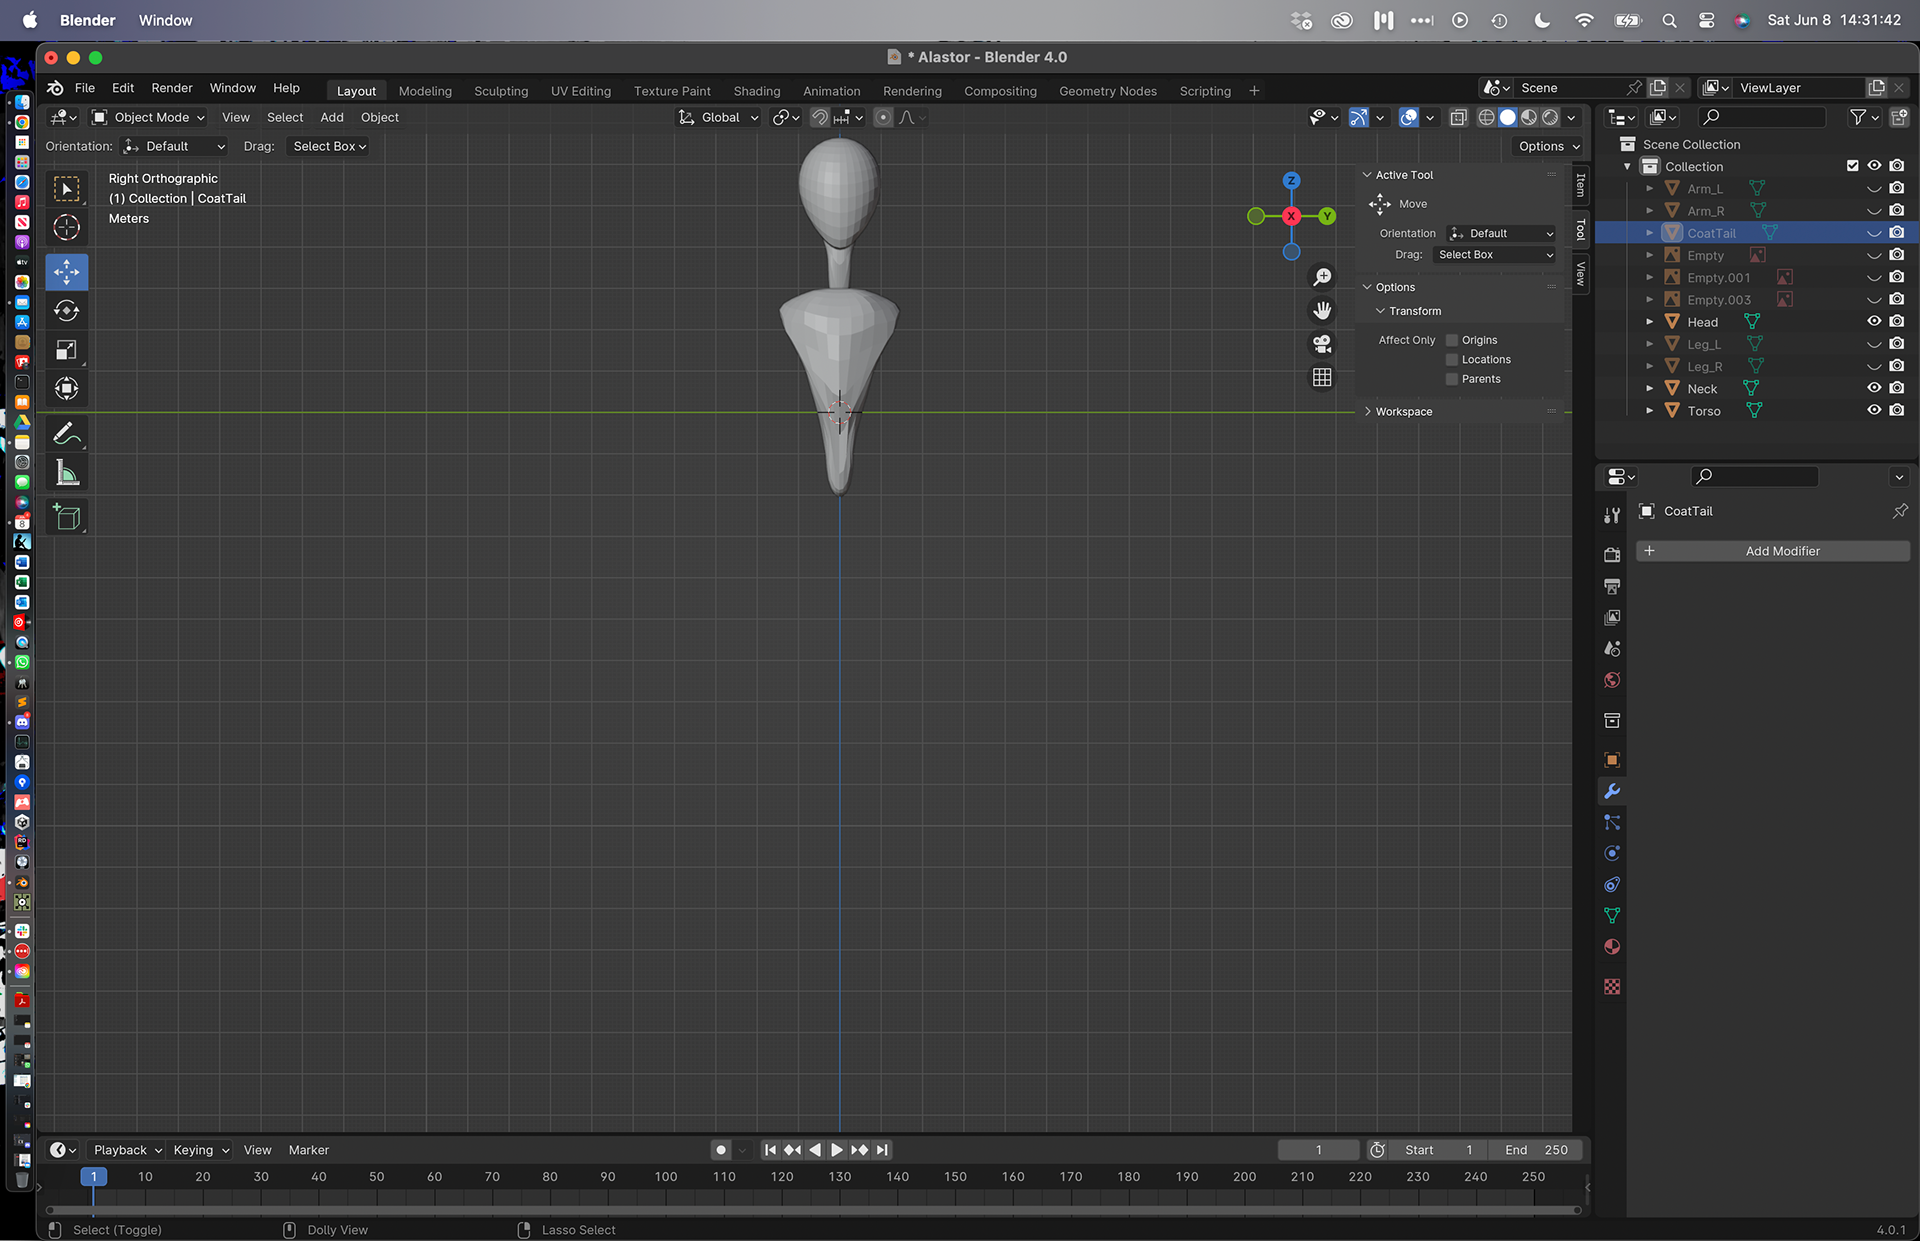Select the Transform tool

66,389
